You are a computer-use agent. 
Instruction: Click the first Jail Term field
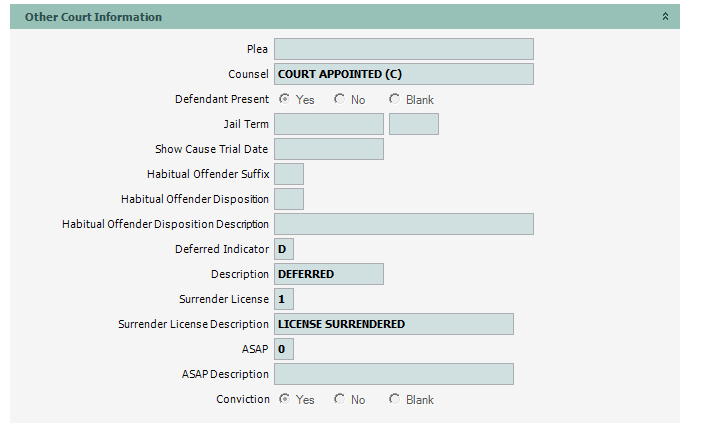[x=328, y=124]
